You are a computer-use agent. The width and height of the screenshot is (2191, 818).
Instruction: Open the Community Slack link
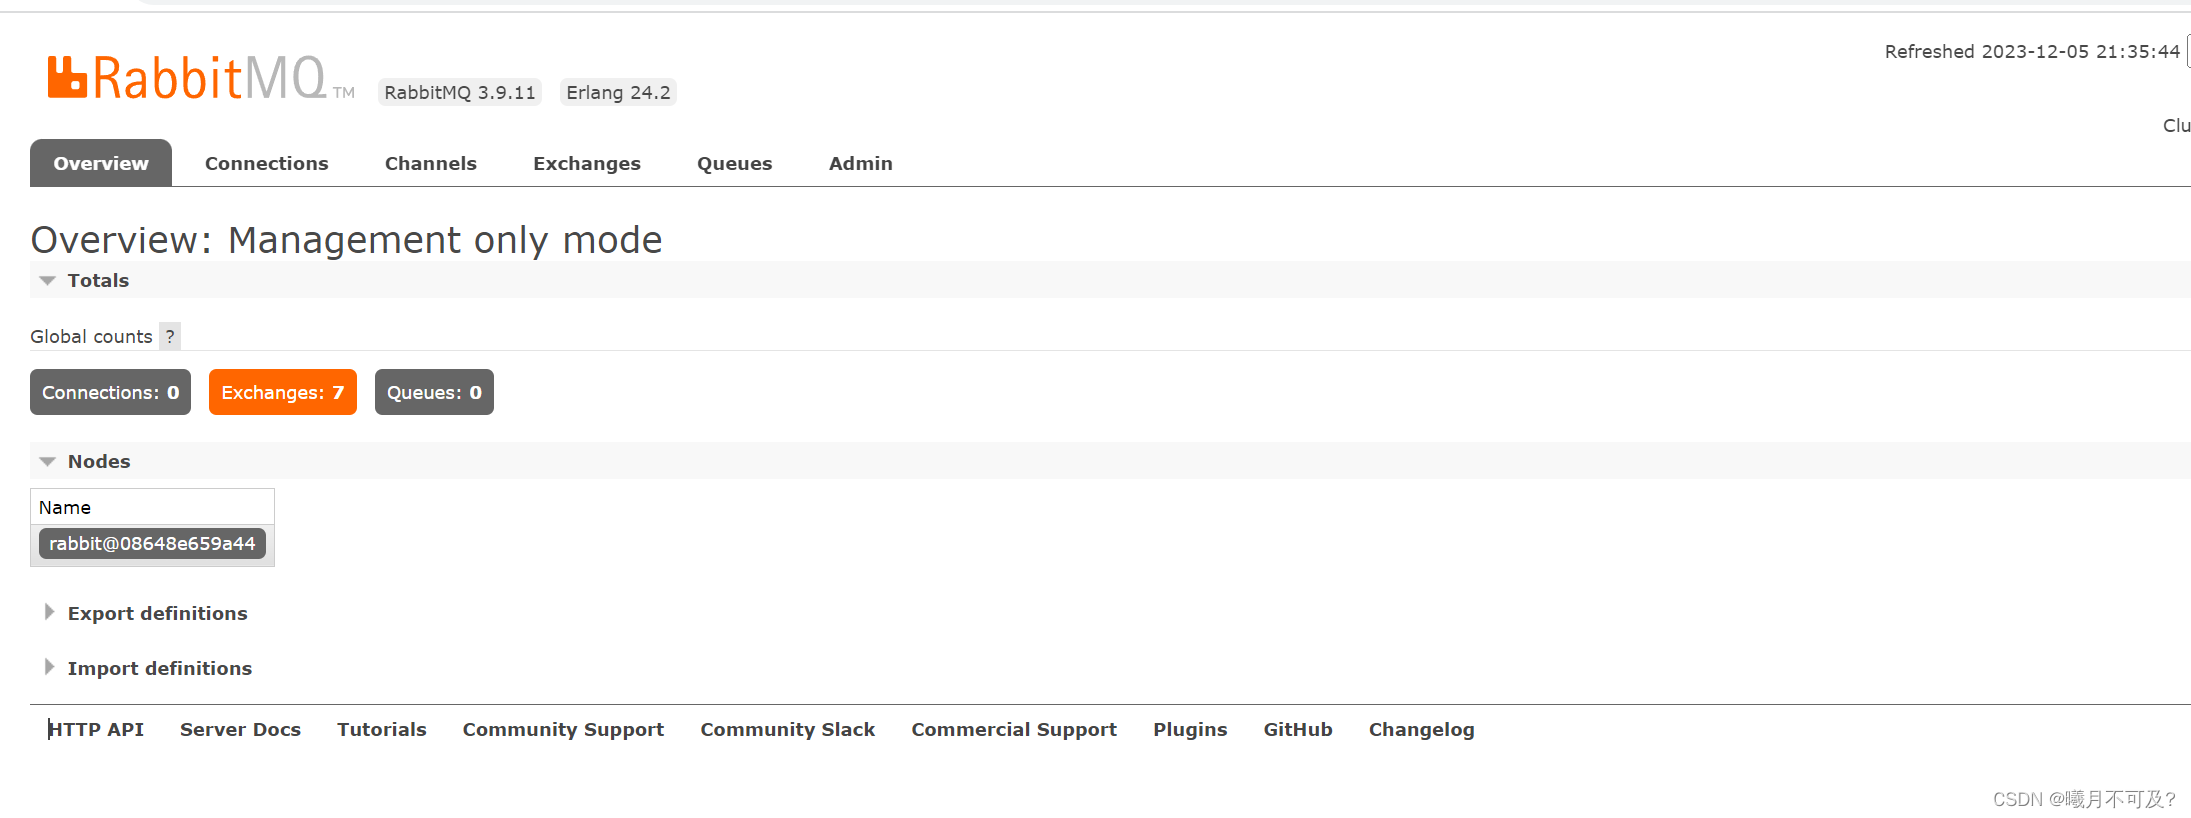(788, 729)
